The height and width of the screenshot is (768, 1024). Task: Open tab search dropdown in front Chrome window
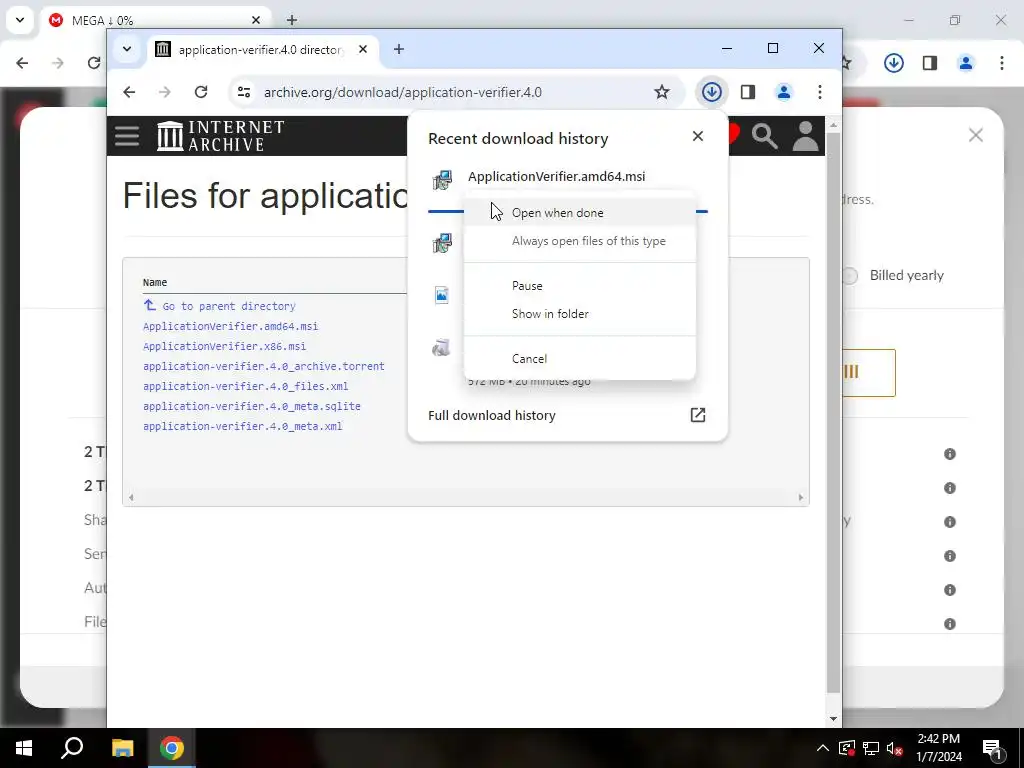tap(127, 49)
